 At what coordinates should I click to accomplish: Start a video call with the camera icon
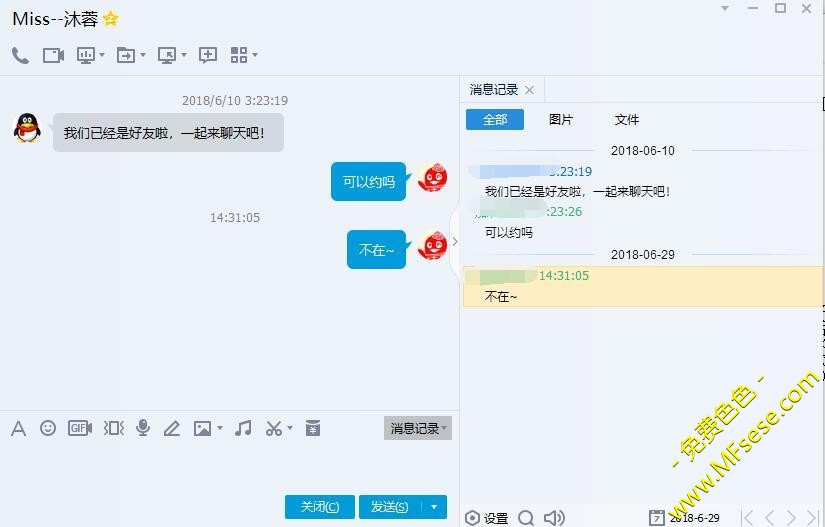[x=53, y=55]
